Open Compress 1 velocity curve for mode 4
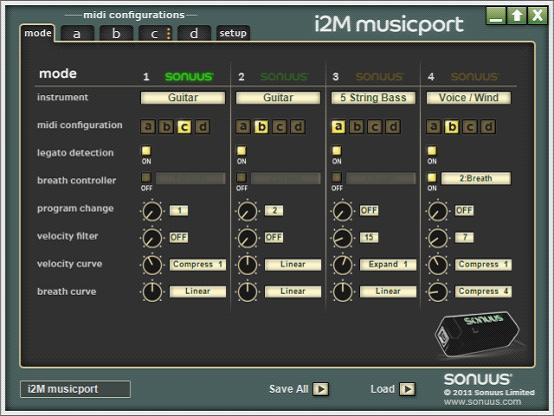Image resolution: width=554 pixels, height=416 pixels. [483, 264]
